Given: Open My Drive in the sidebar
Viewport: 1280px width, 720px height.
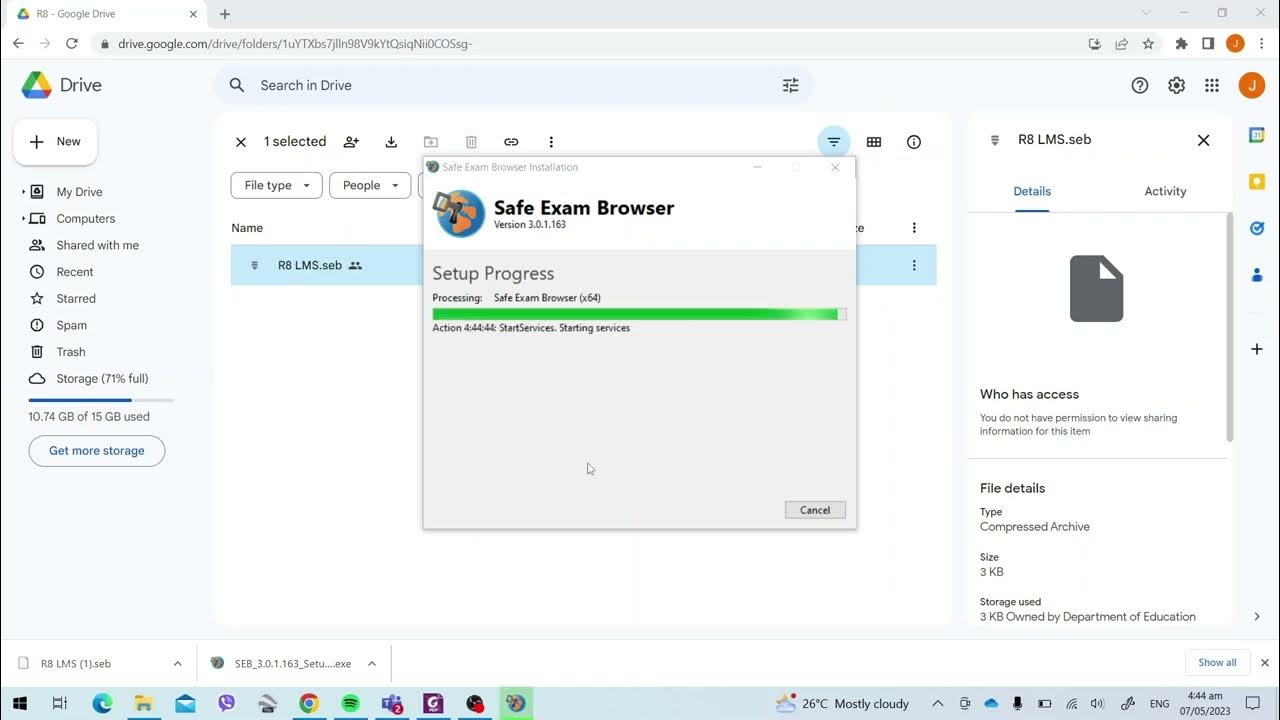Looking at the screenshot, I should 79,192.
